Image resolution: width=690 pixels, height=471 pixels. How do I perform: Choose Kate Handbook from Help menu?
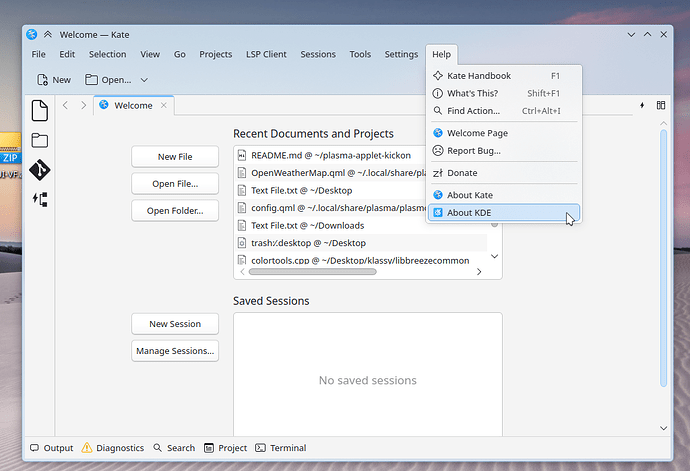[x=504, y=76]
